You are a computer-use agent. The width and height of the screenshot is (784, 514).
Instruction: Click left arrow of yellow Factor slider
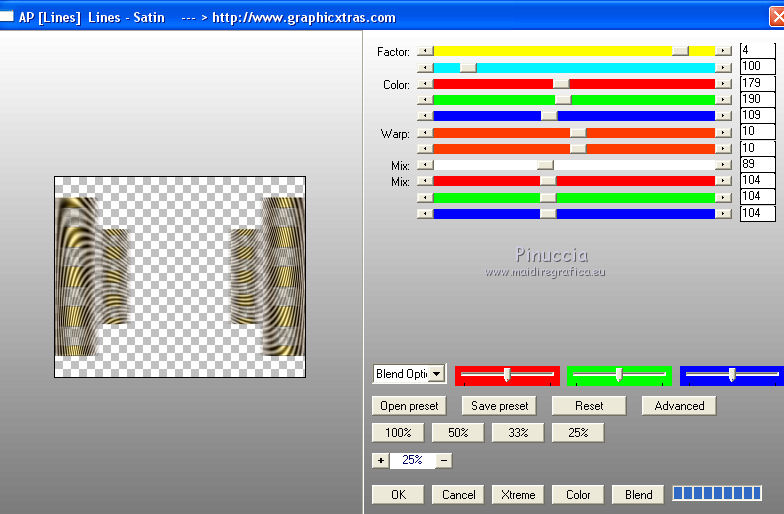(425, 51)
